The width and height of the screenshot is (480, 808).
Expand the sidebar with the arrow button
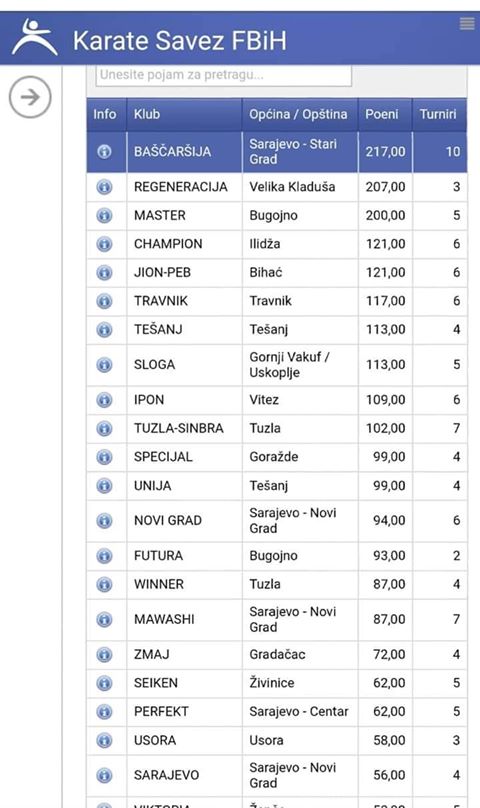tap(30, 97)
